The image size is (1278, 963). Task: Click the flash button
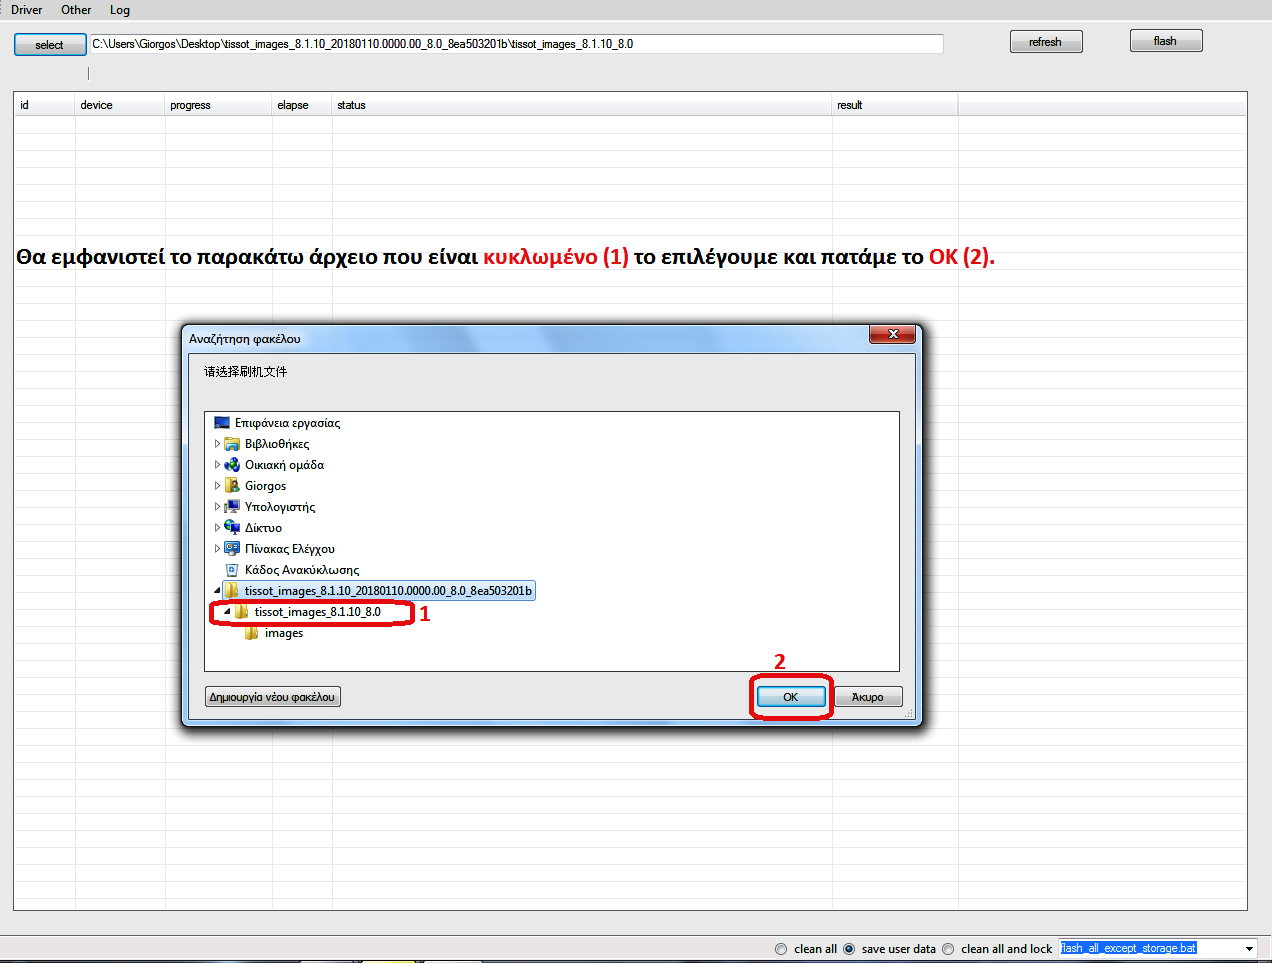coord(1165,41)
